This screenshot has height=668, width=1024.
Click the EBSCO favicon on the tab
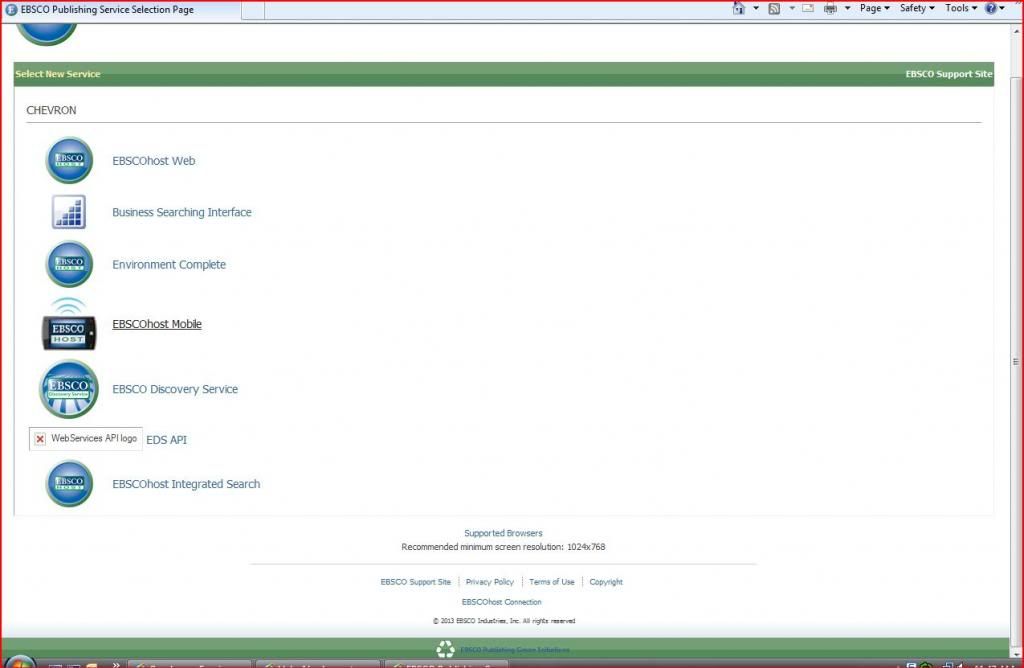pos(11,10)
